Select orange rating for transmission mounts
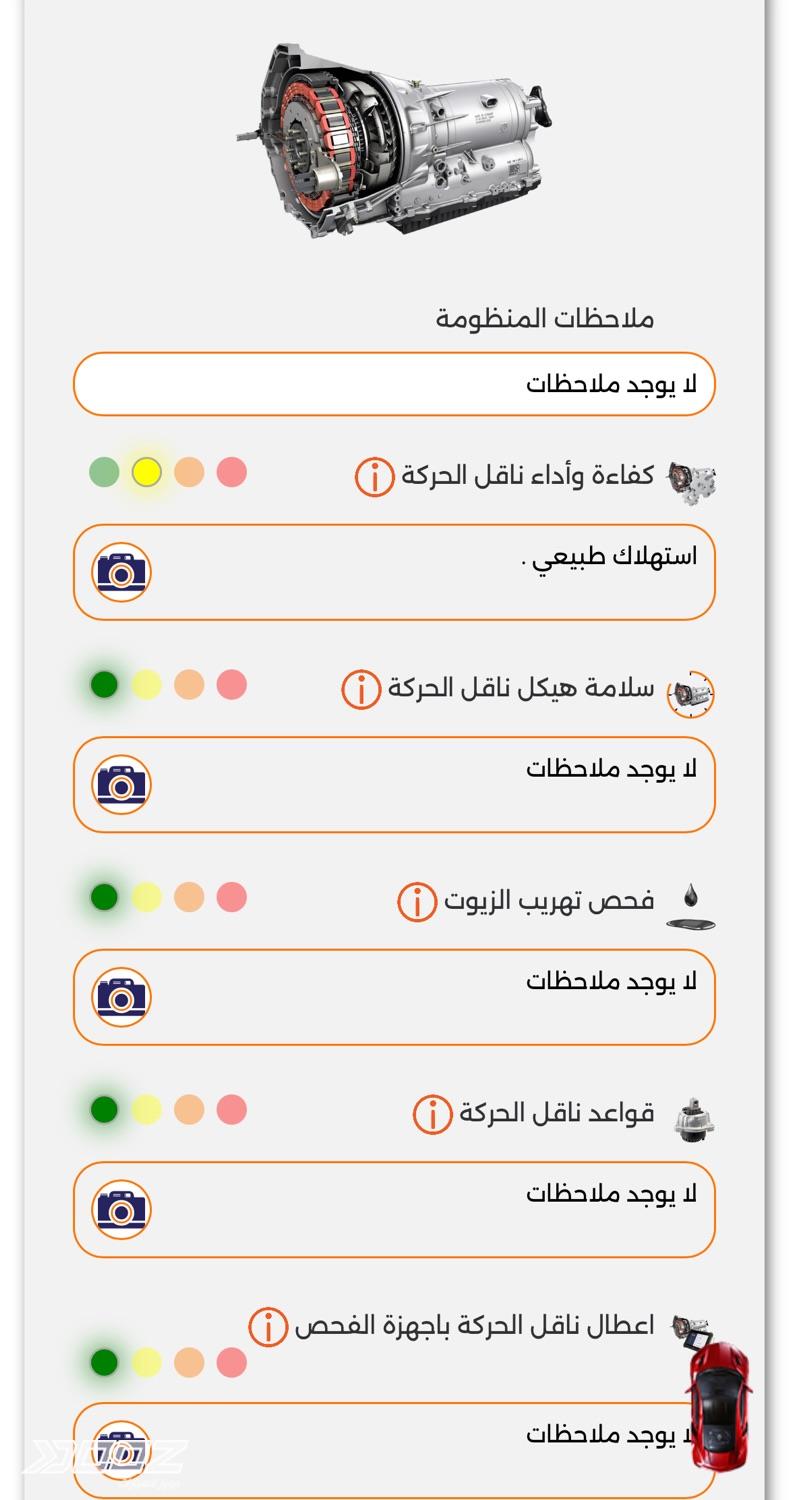The image size is (789, 1500). pyautogui.click(x=189, y=1109)
